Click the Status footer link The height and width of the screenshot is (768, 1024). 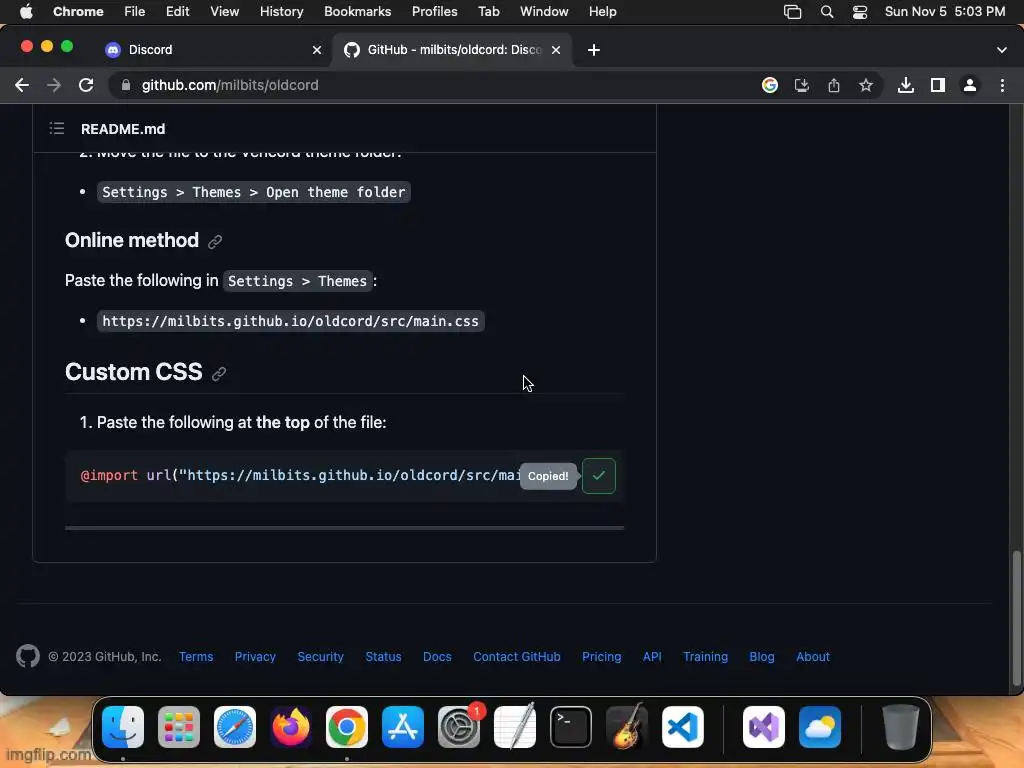pos(383,656)
